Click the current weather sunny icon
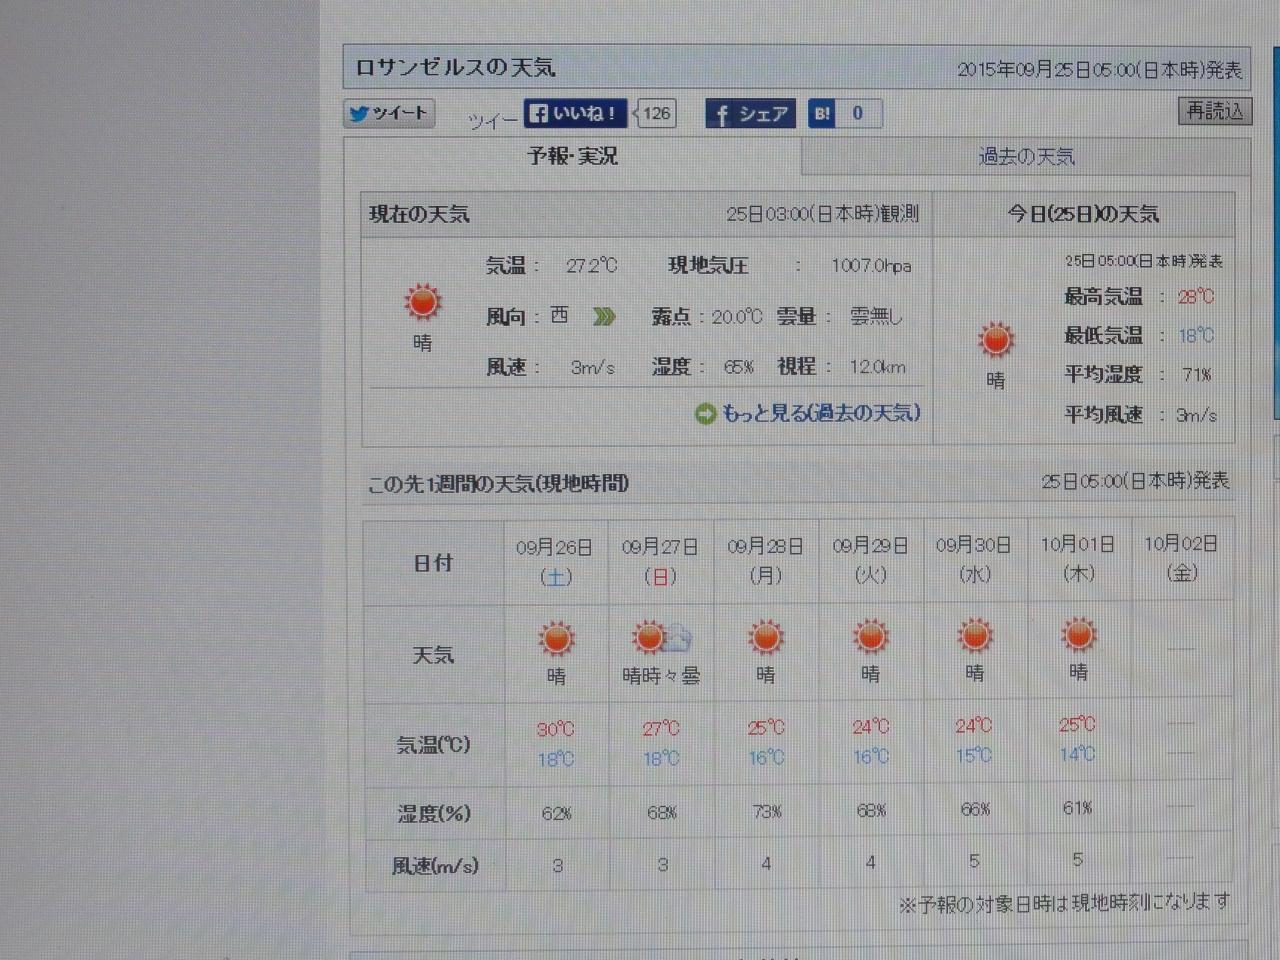The width and height of the screenshot is (1280, 960). pyautogui.click(x=423, y=301)
